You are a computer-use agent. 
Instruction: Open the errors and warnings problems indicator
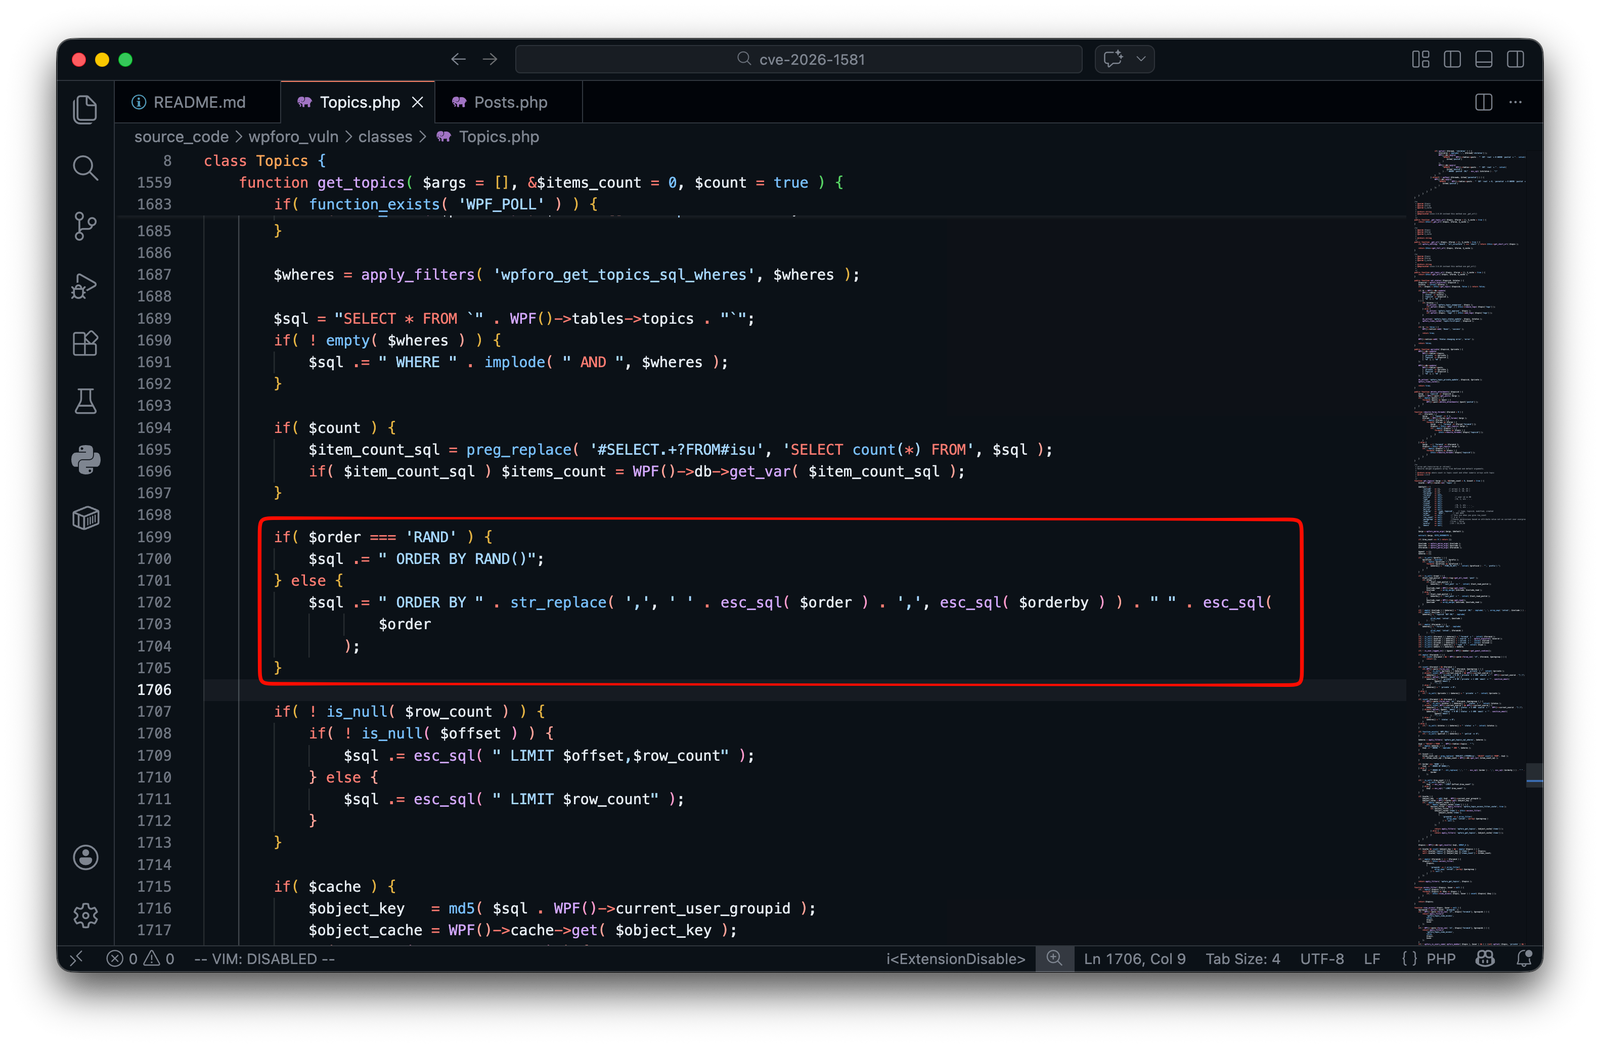141,959
